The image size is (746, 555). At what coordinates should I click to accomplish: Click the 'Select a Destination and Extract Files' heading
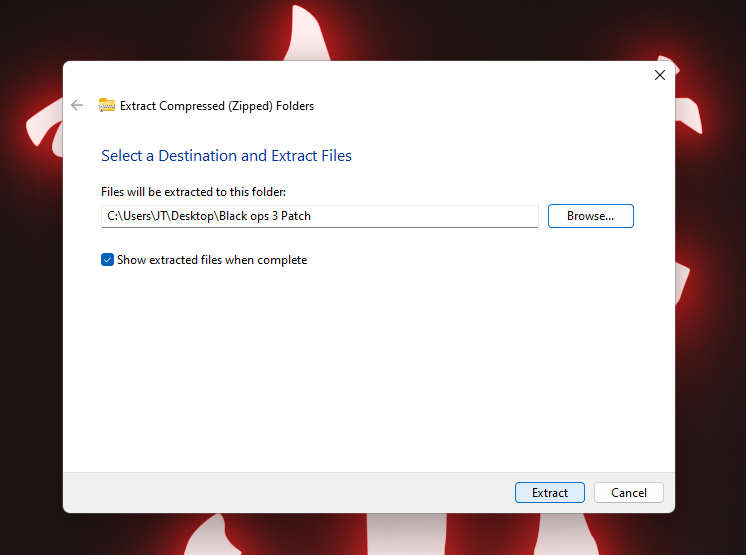[226, 156]
